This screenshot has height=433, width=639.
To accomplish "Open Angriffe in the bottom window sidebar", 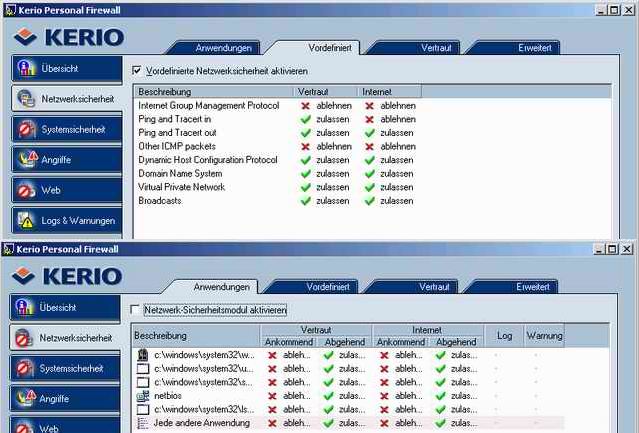I will pyautogui.click(x=65, y=399).
